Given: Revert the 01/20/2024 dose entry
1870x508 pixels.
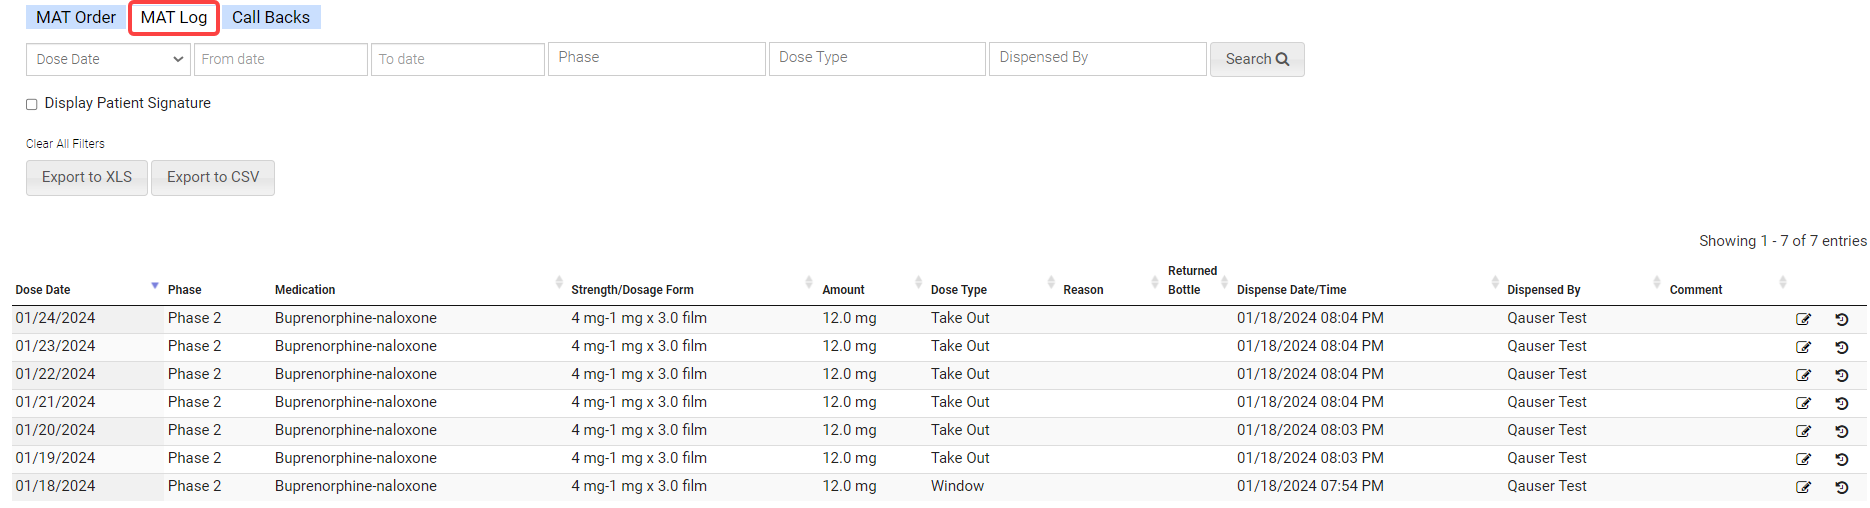Looking at the screenshot, I should click(x=1841, y=432).
